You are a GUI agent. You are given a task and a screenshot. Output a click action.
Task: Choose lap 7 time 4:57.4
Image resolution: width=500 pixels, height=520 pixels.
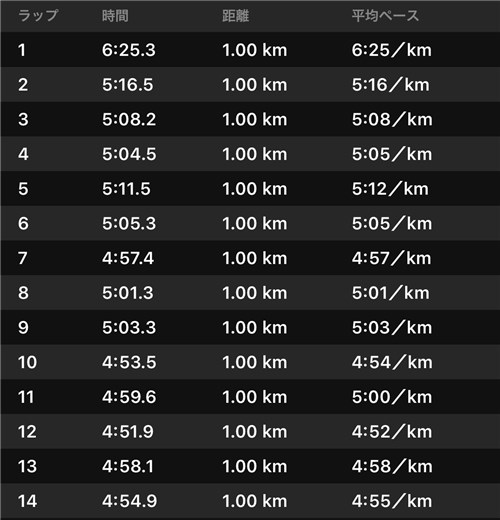click(128, 258)
